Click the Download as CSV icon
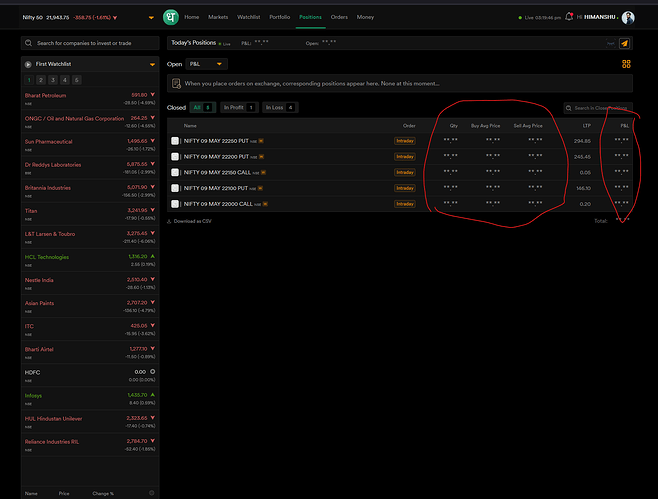The width and height of the screenshot is (658, 499). click(170, 221)
